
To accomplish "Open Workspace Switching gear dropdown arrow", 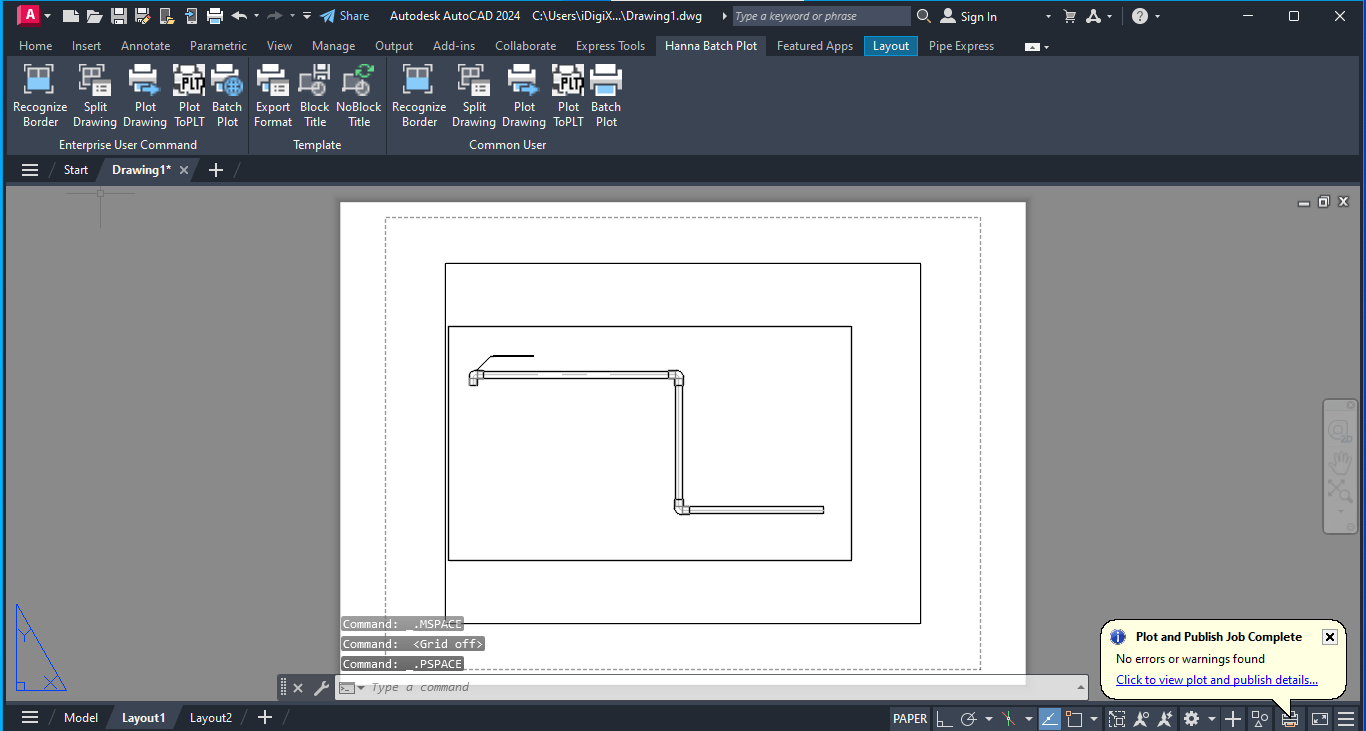I will [x=1212, y=718].
